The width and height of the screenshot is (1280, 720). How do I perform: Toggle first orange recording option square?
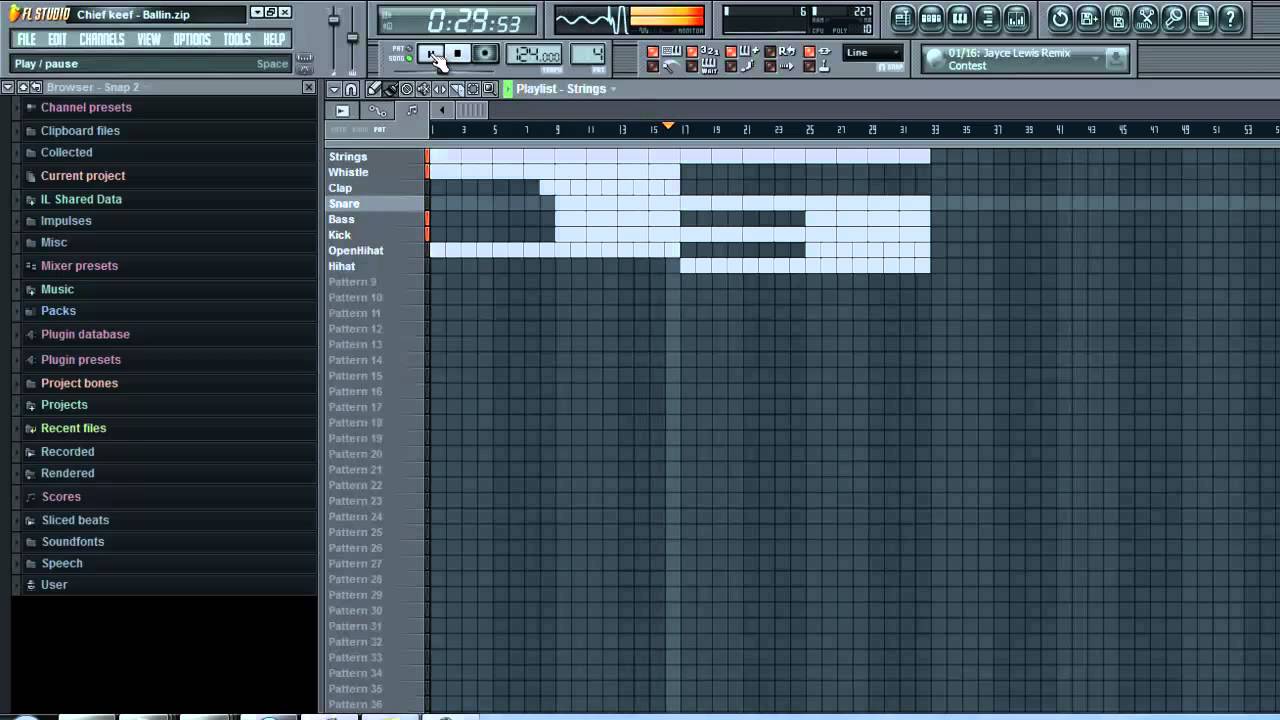click(652, 52)
